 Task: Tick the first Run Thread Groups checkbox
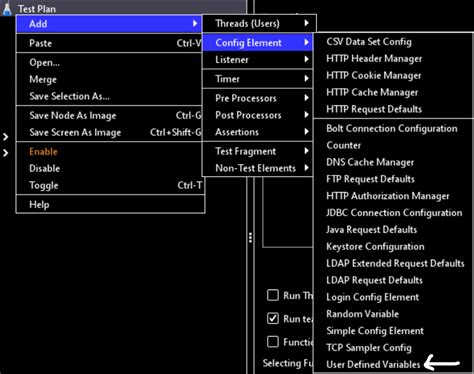[x=273, y=295]
